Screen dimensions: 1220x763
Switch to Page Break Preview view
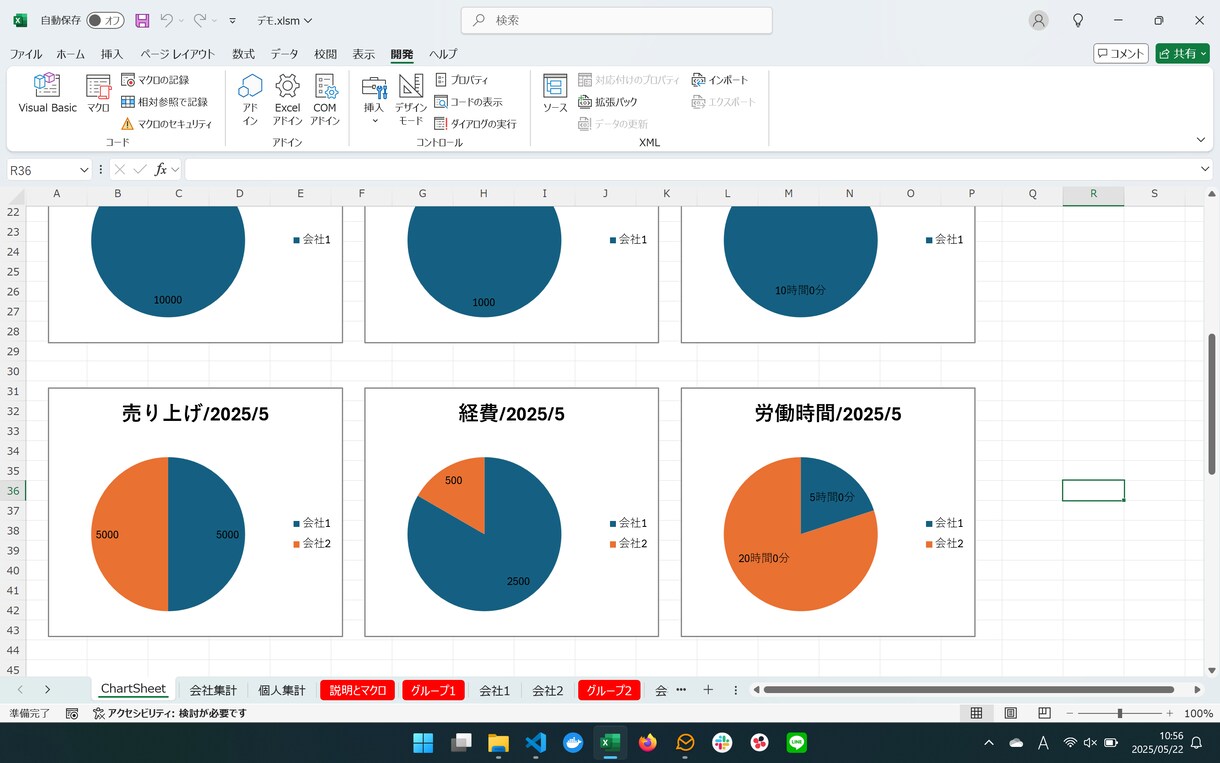pyautogui.click(x=1044, y=713)
